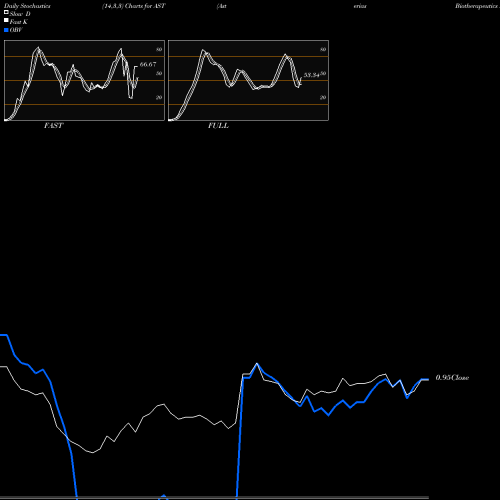The height and width of the screenshot is (500, 500).
Task: Click the 'Slow D' legend text
Action: [x=20, y=14]
